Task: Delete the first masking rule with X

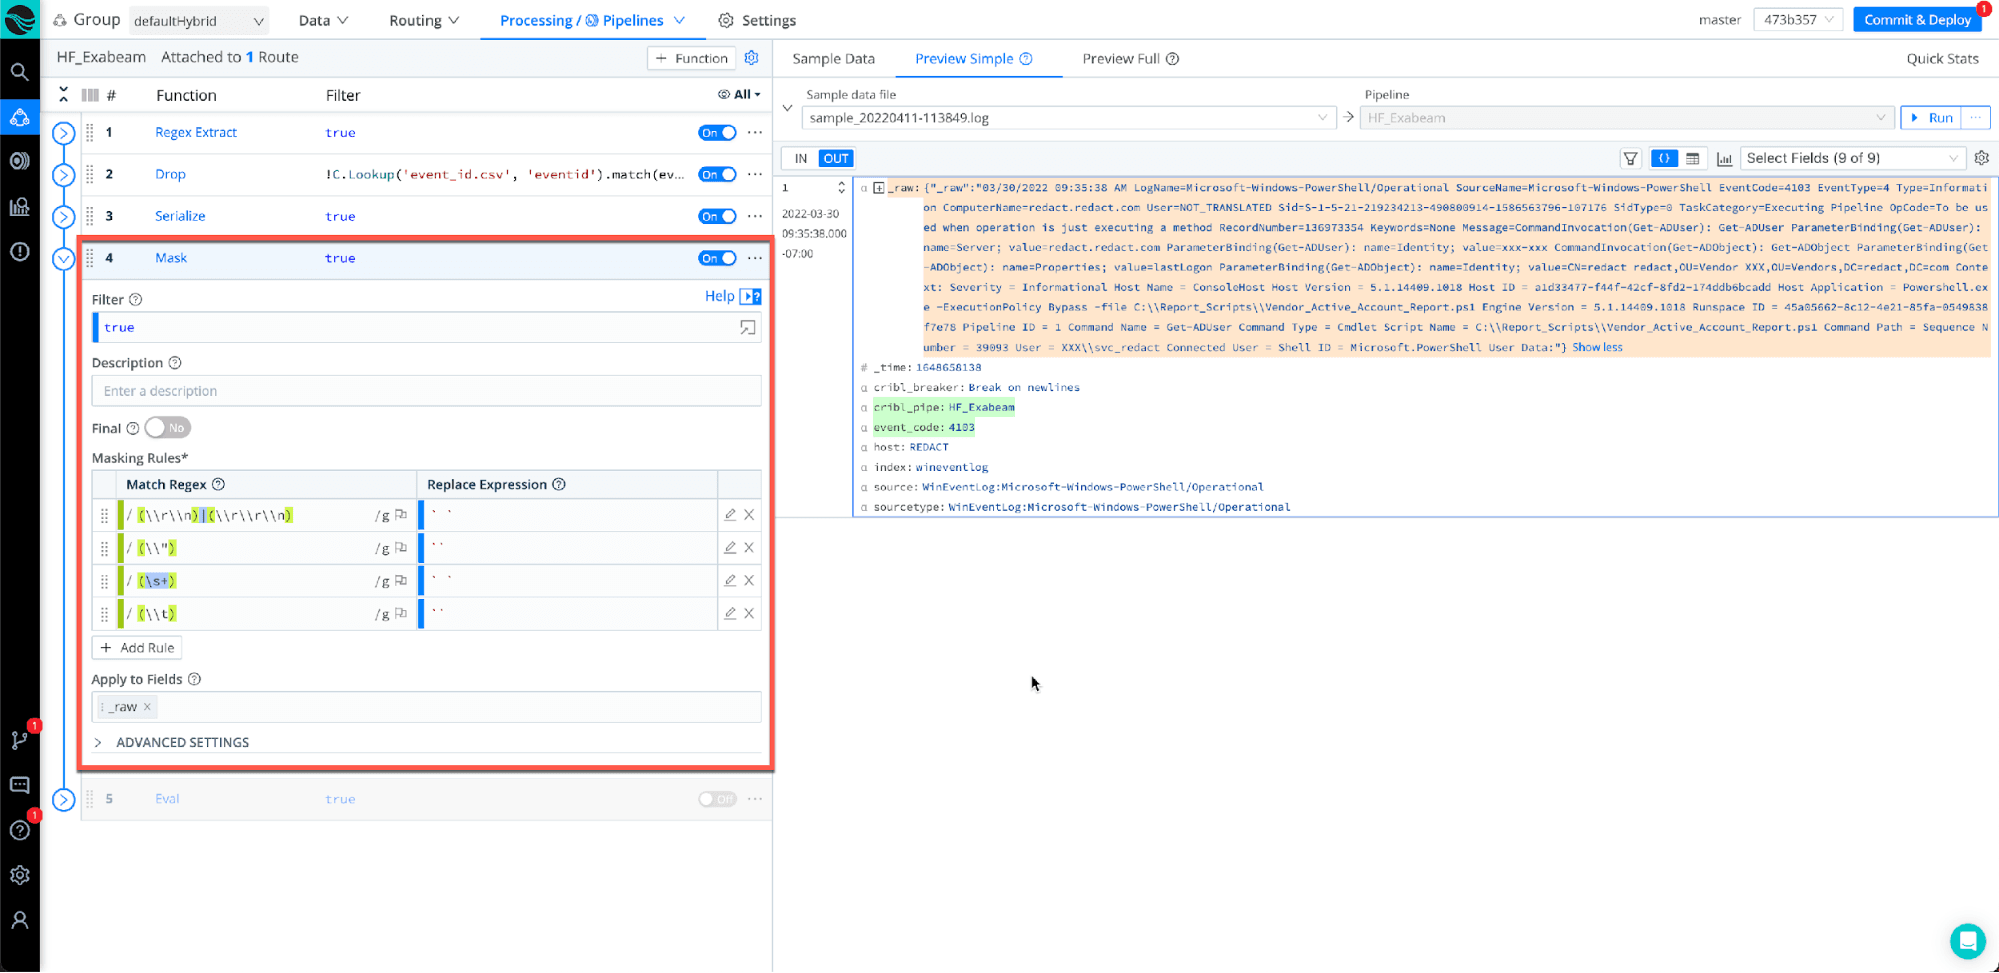Action: coord(749,515)
